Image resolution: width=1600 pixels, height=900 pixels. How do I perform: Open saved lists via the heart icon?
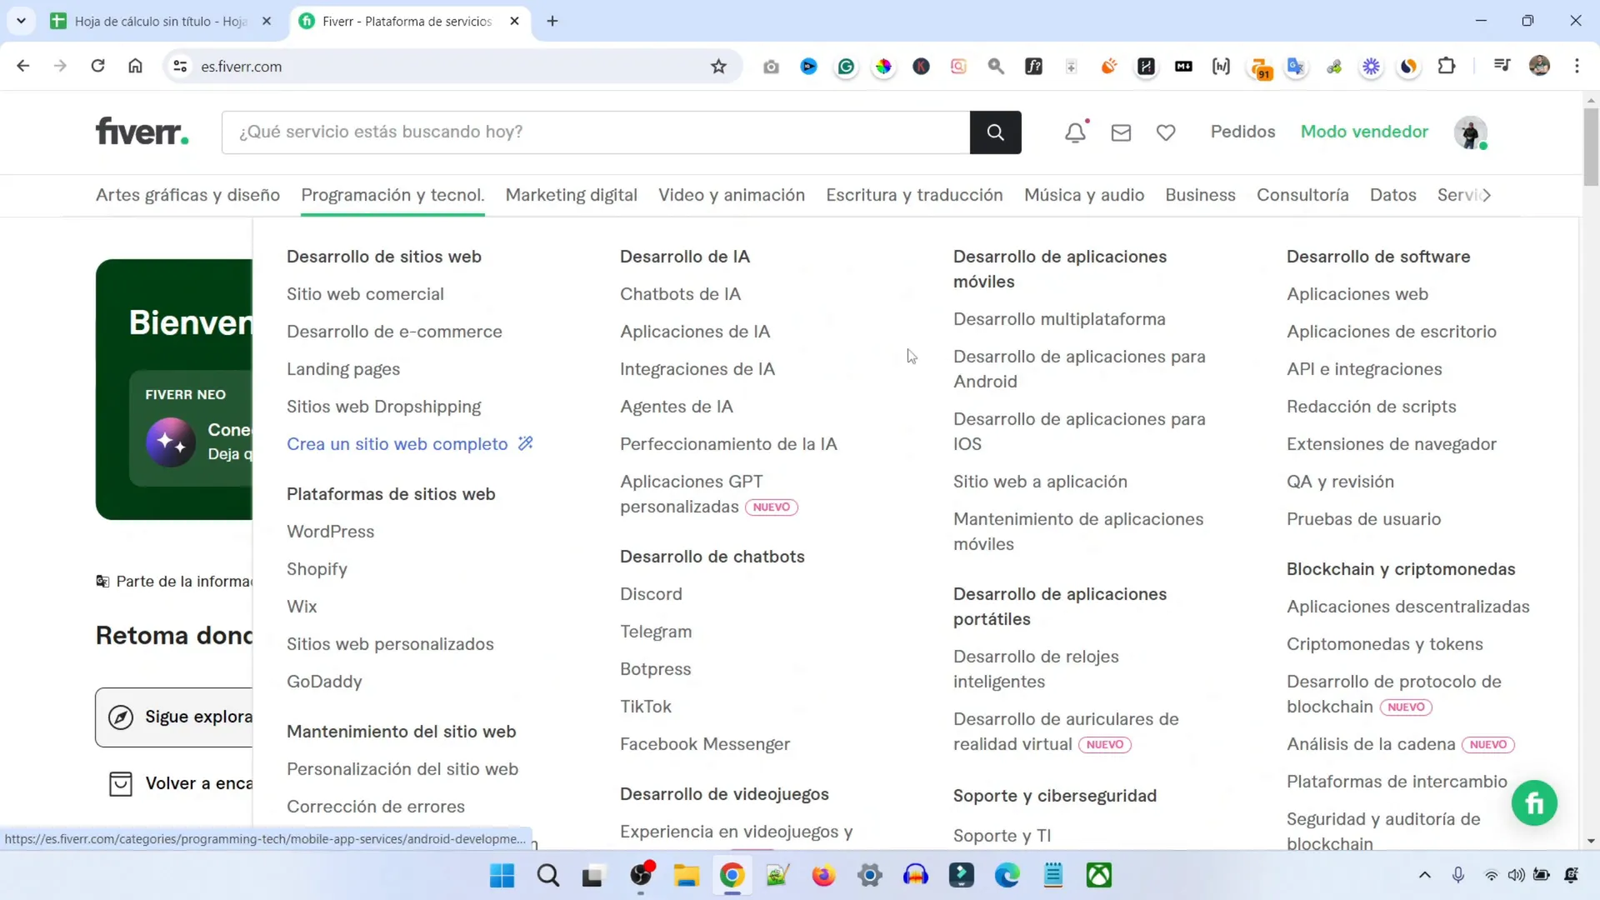[x=1165, y=131]
